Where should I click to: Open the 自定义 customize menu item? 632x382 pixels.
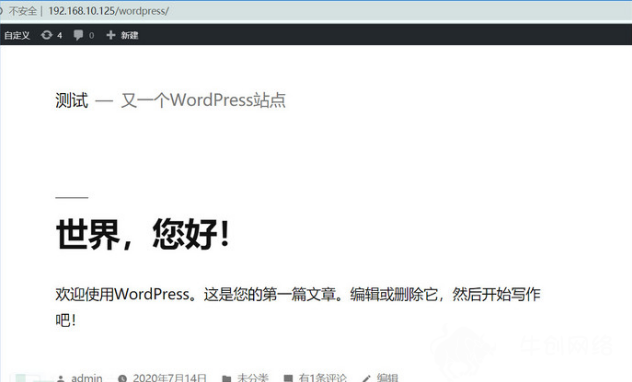click(17, 35)
